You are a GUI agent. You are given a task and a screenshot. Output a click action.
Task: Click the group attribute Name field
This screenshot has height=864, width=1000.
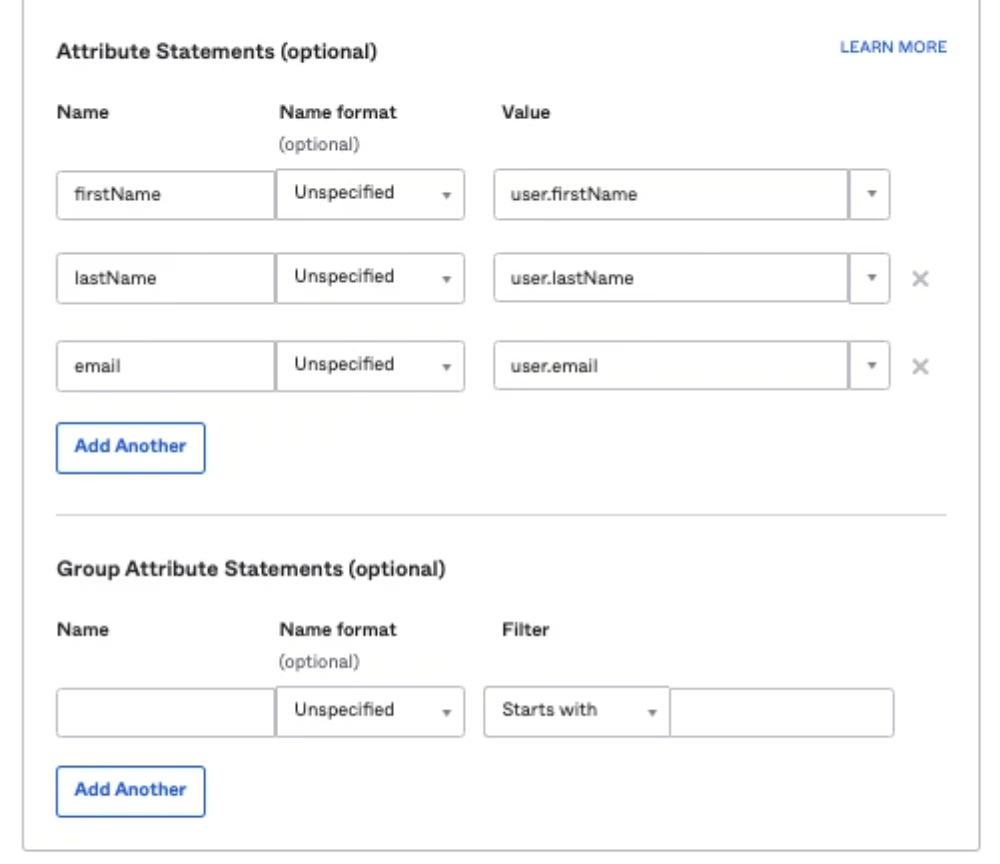tap(166, 713)
